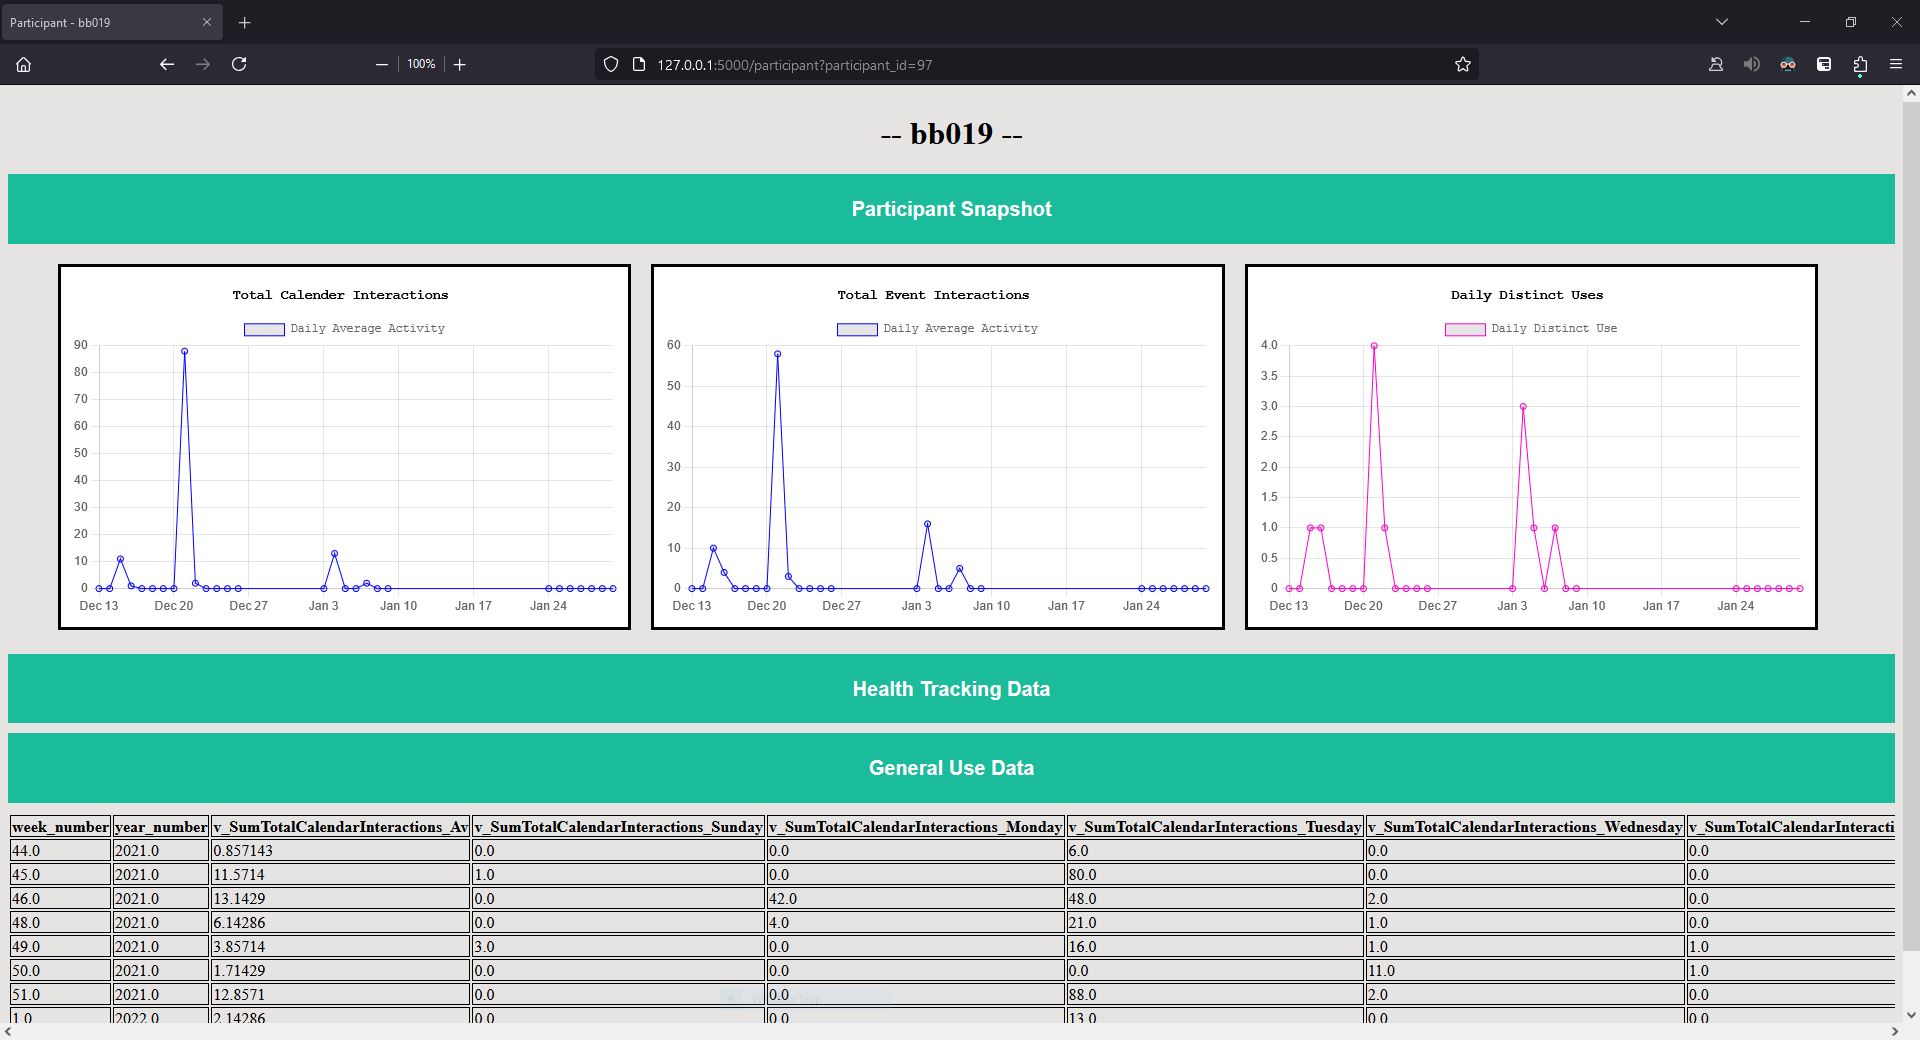Viewport: 1920px width, 1040px height.
Task: Expand the Health Tracking Data section
Action: point(951,688)
